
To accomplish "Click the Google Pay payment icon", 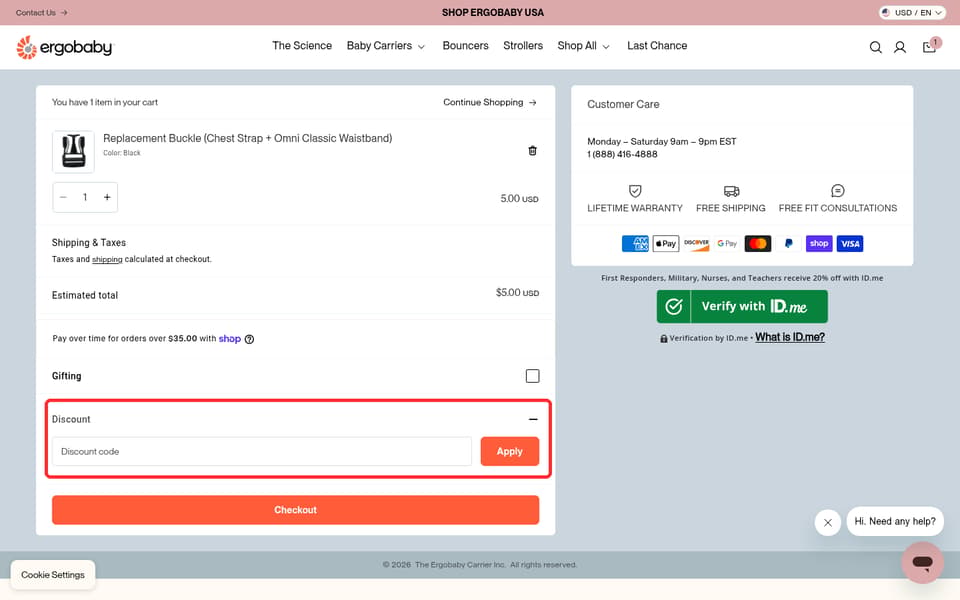I will pos(727,244).
